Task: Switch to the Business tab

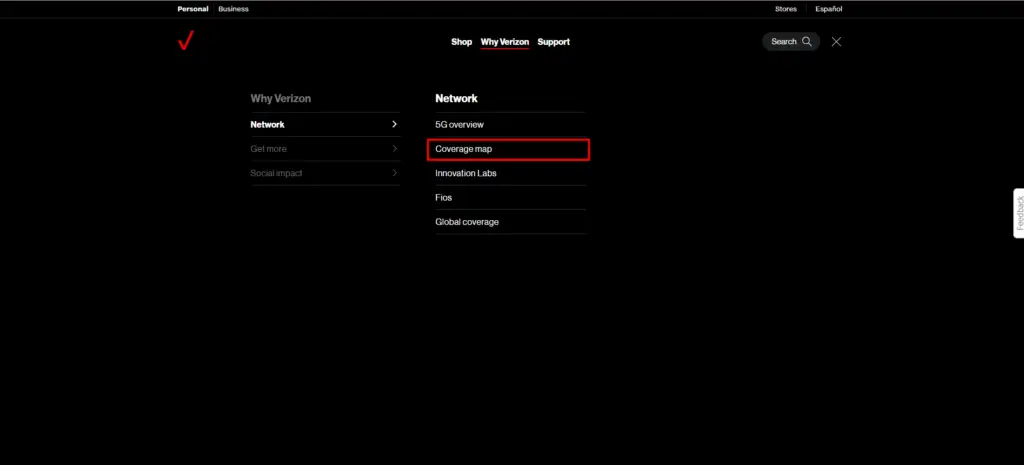Action: (x=233, y=9)
